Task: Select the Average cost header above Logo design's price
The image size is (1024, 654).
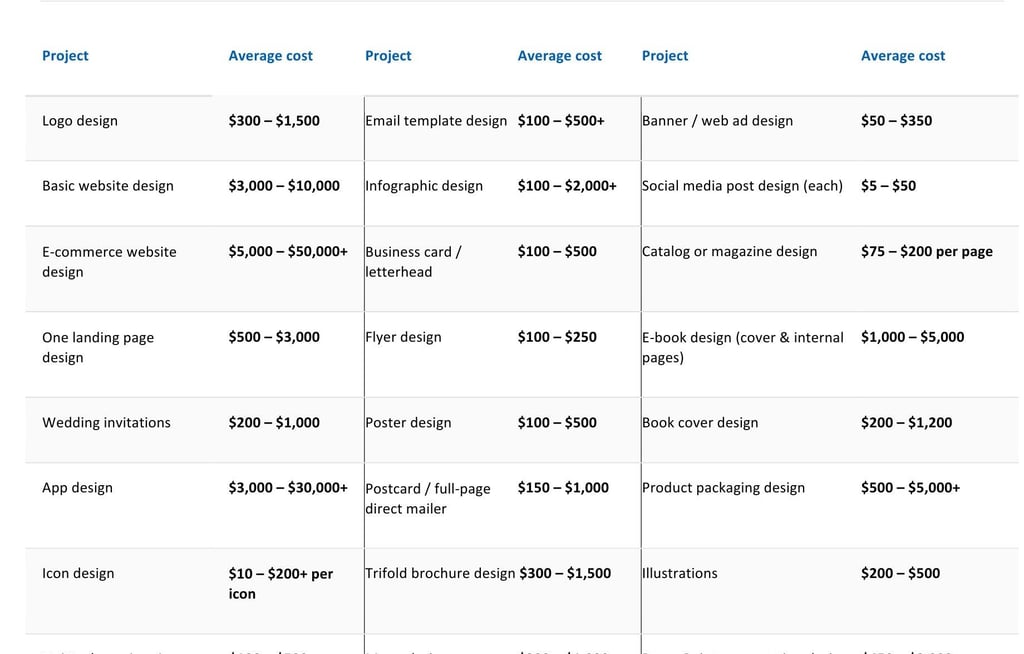Action: [270, 56]
